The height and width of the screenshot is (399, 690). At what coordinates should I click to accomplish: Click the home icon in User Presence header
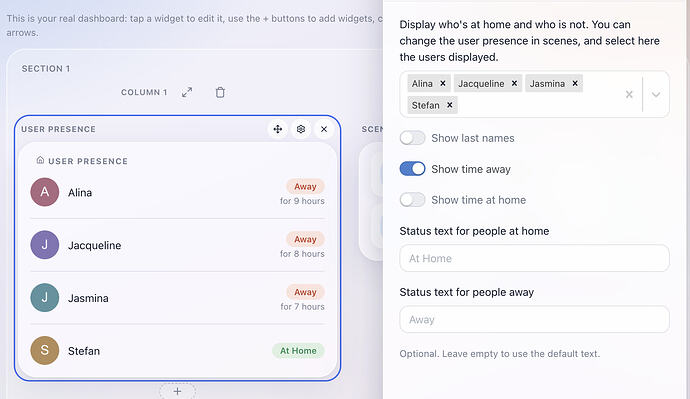40,160
